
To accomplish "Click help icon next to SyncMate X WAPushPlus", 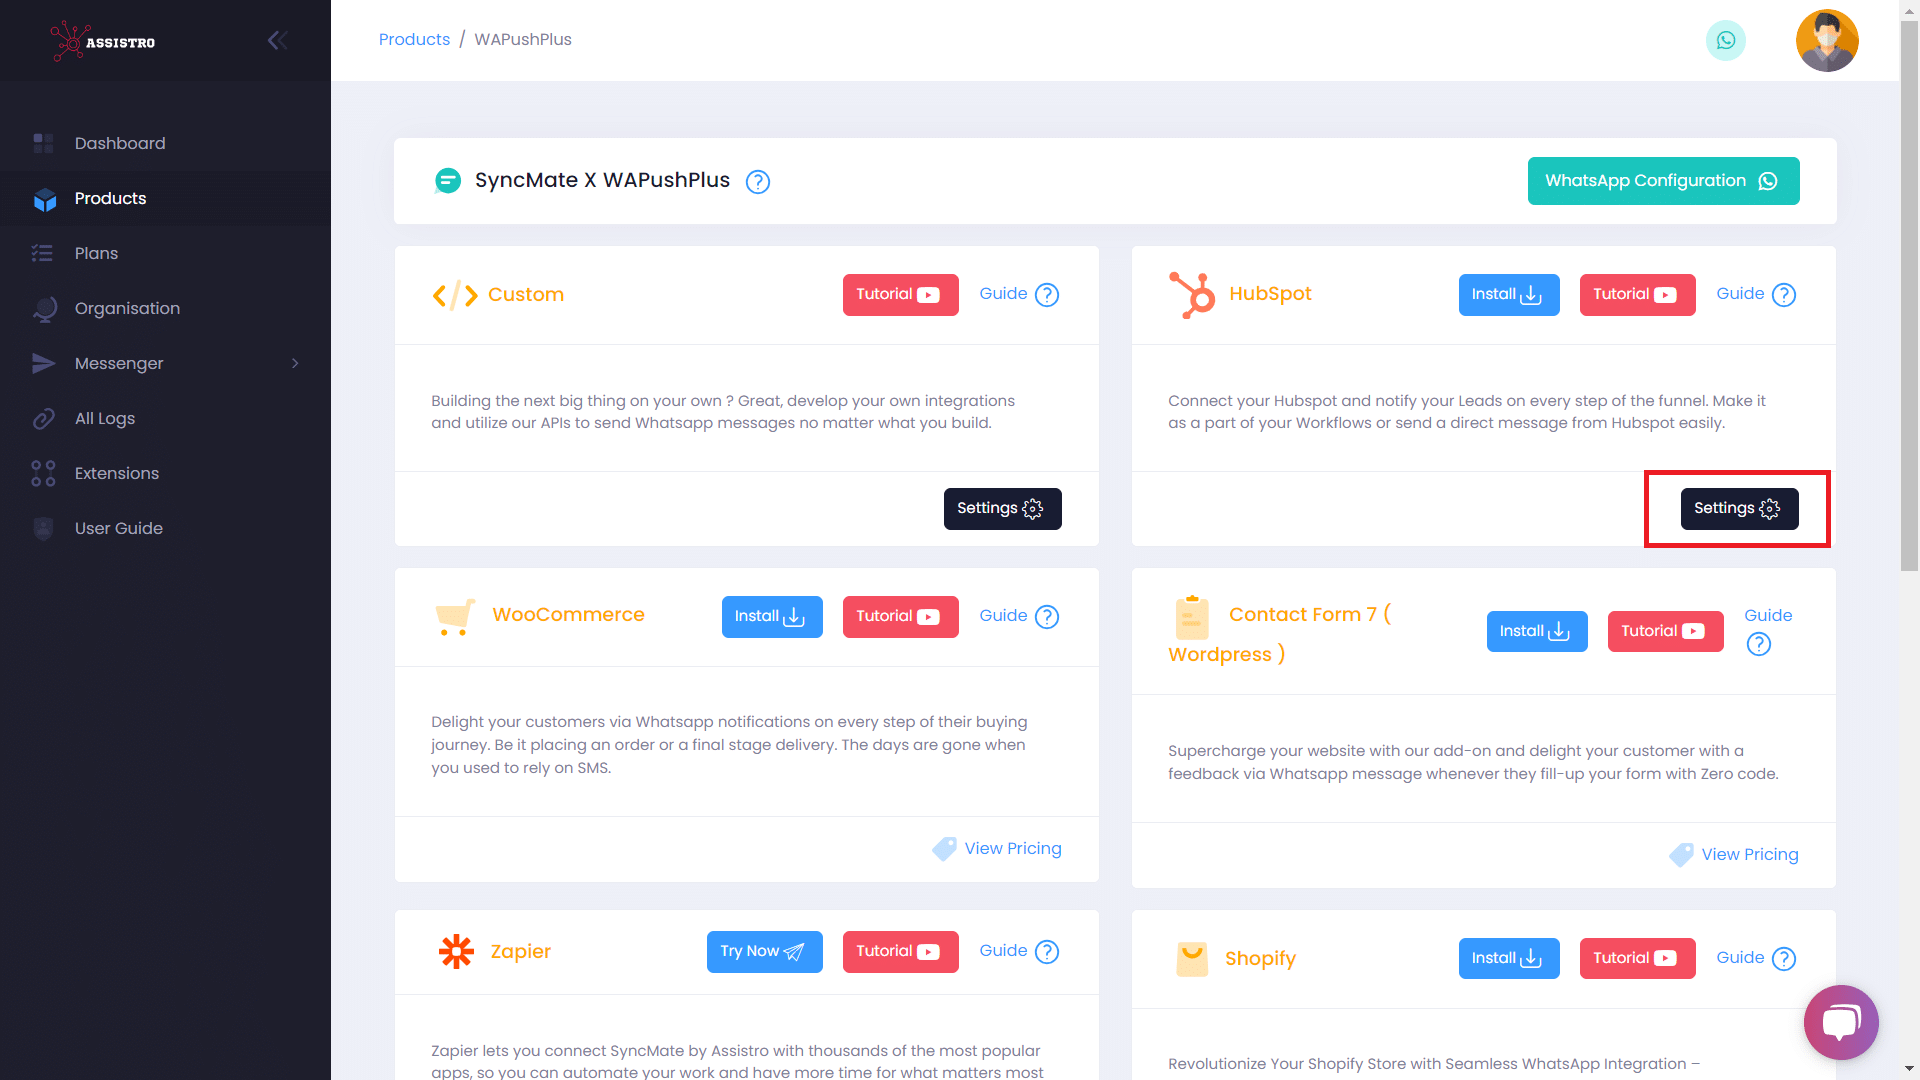I will click(x=758, y=182).
